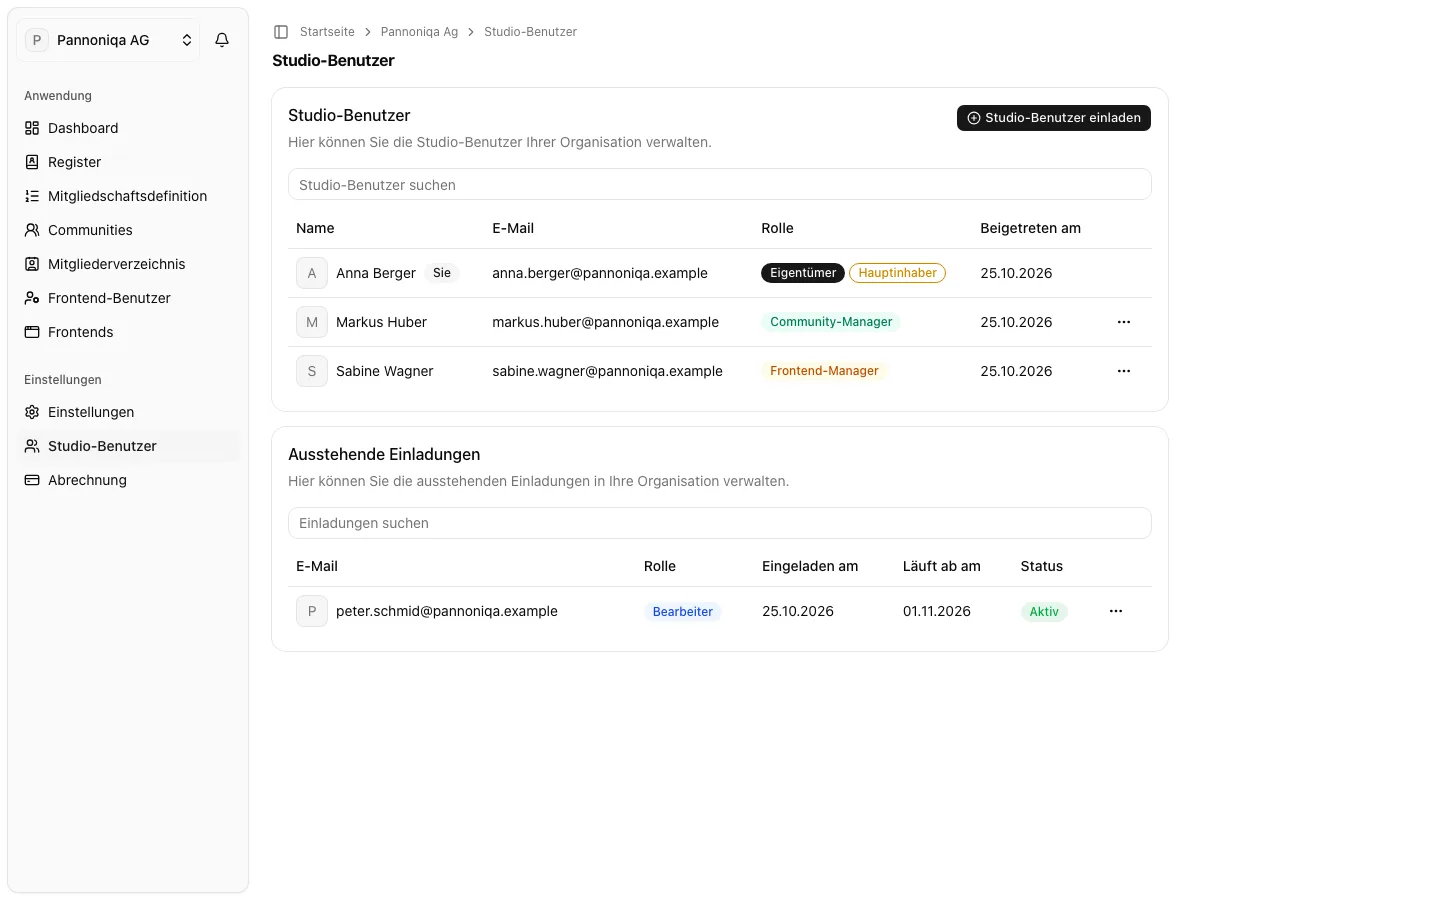Click the Community-Manager role badge
Viewport: 1440px width, 900px height.
click(831, 322)
